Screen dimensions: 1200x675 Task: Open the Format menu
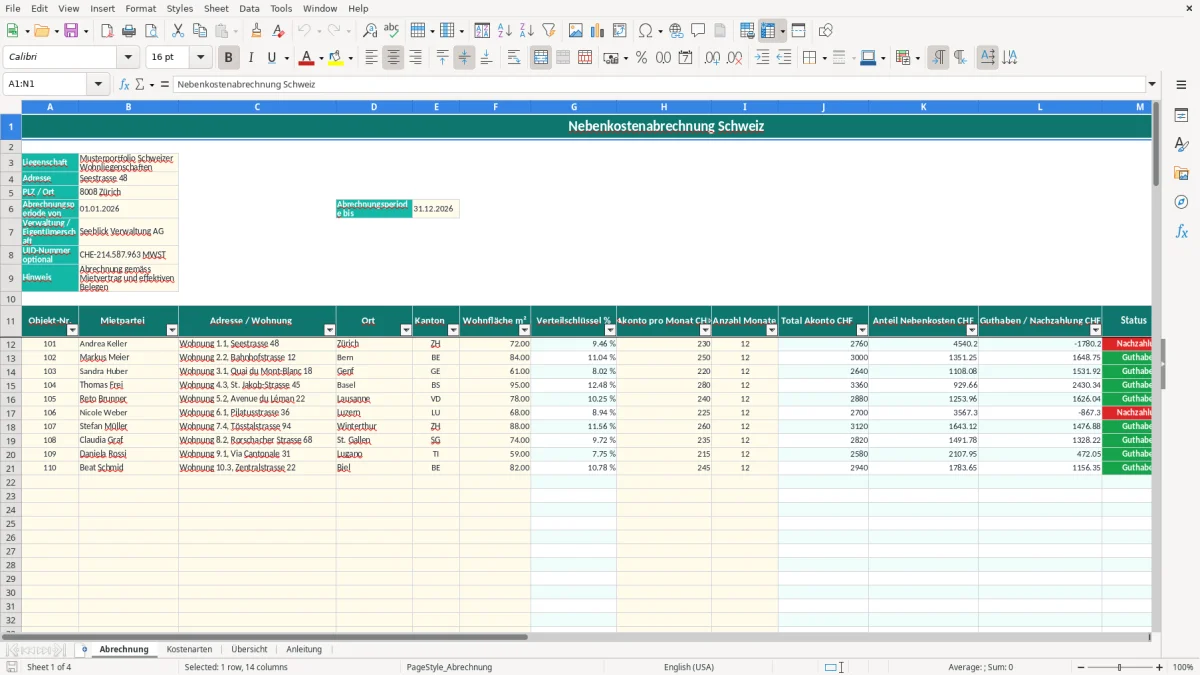click(141, 8)
